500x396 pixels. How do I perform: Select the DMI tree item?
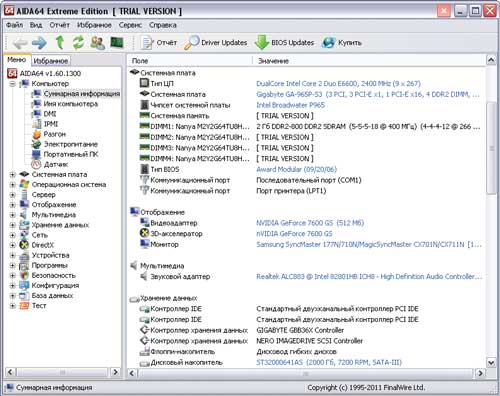click(x=50, y=114)
